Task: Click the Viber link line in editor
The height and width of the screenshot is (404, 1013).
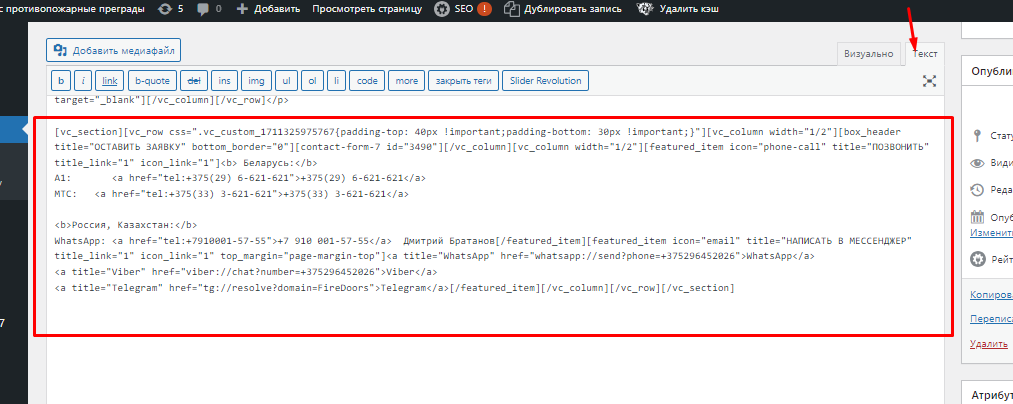Action: pos(246,272)
